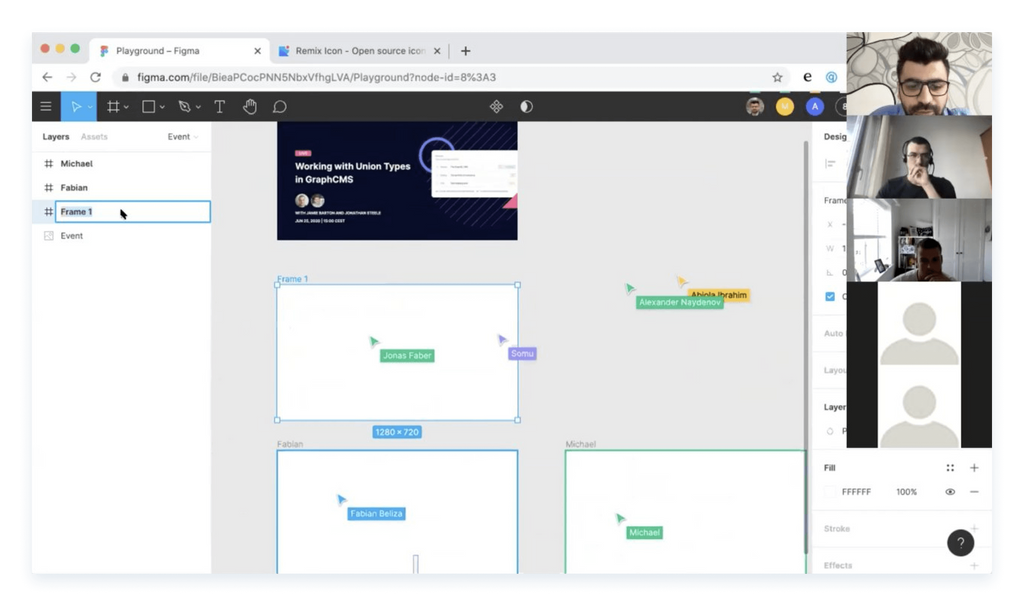Click the browser address bar URL
The height and width of the screenshot is (606, 1024).
coord(316,77)
